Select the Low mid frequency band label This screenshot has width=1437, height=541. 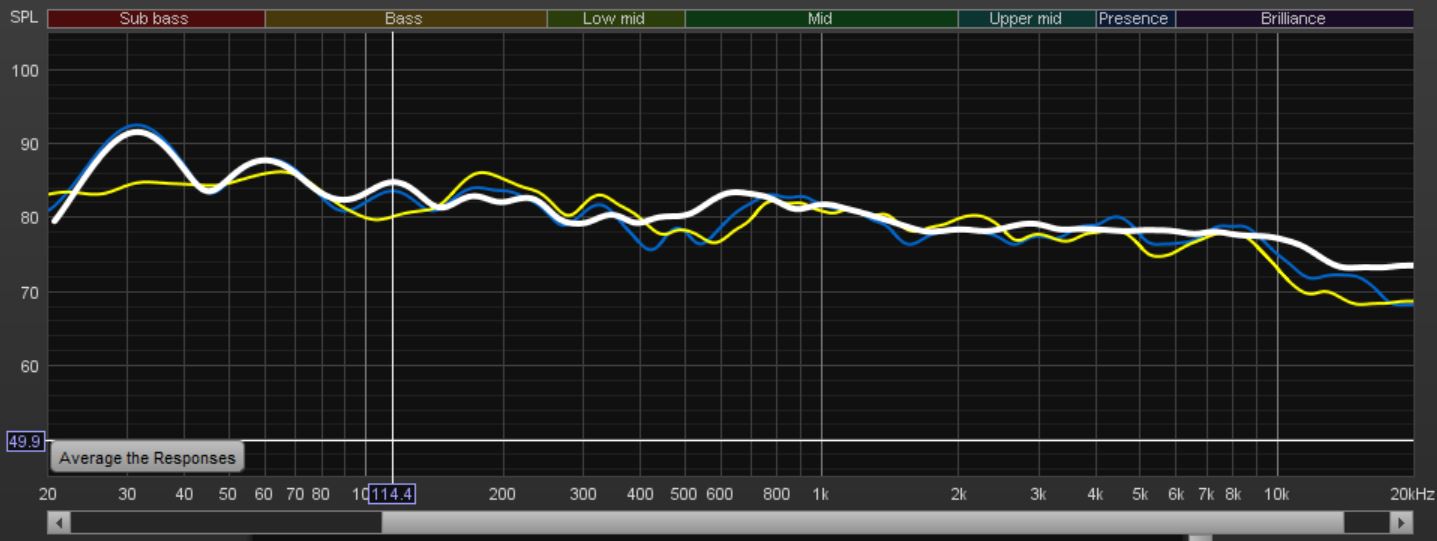pos(615,18)
